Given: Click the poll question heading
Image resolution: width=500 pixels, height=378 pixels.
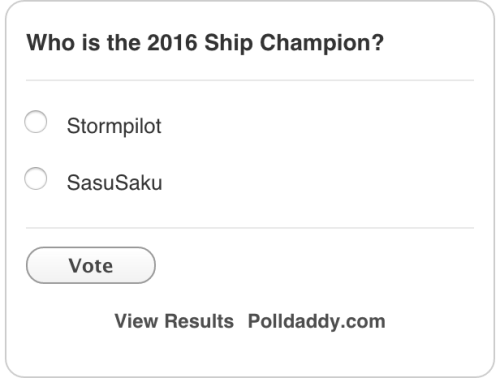Looking at the screenshot, I should click(205, 43).
